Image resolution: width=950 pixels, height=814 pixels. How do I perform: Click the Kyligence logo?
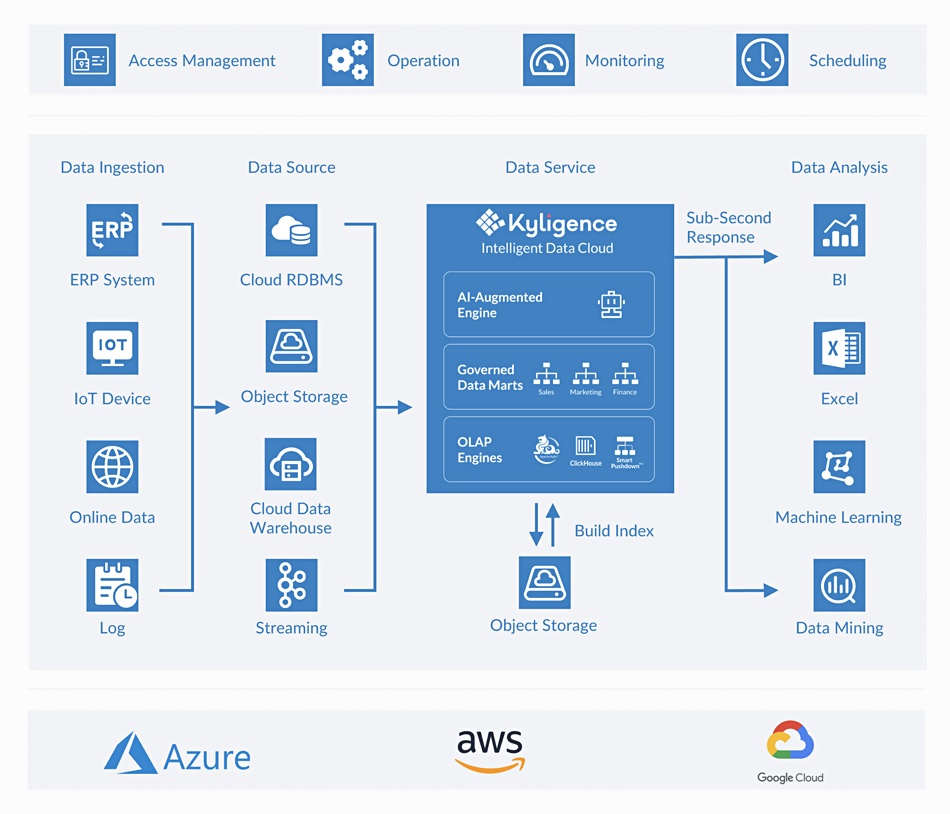(x=546, y=223)
